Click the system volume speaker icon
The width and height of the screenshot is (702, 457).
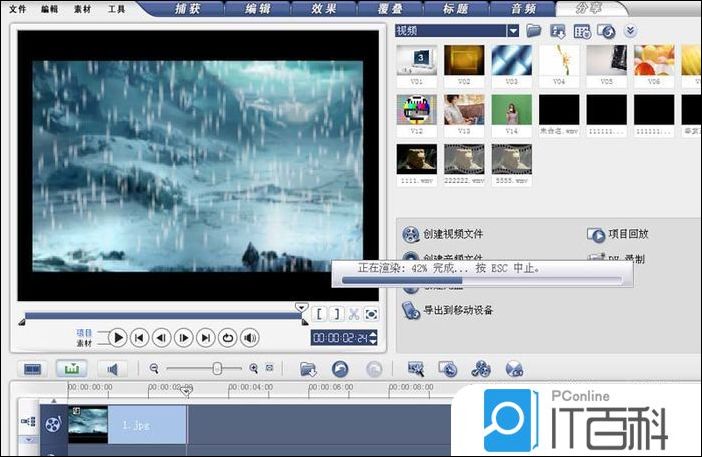point(250,338)
